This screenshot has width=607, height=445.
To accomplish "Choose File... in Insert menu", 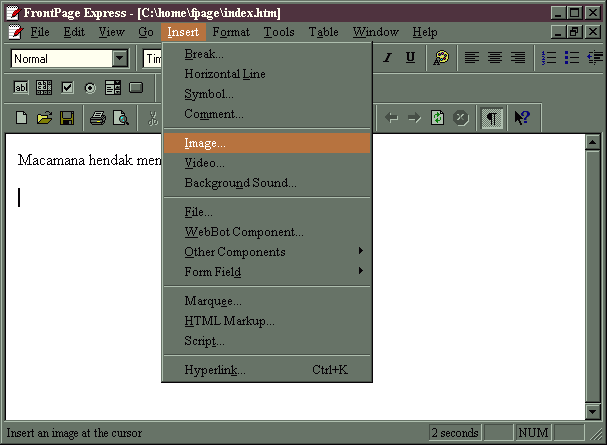I will (267, 212).
